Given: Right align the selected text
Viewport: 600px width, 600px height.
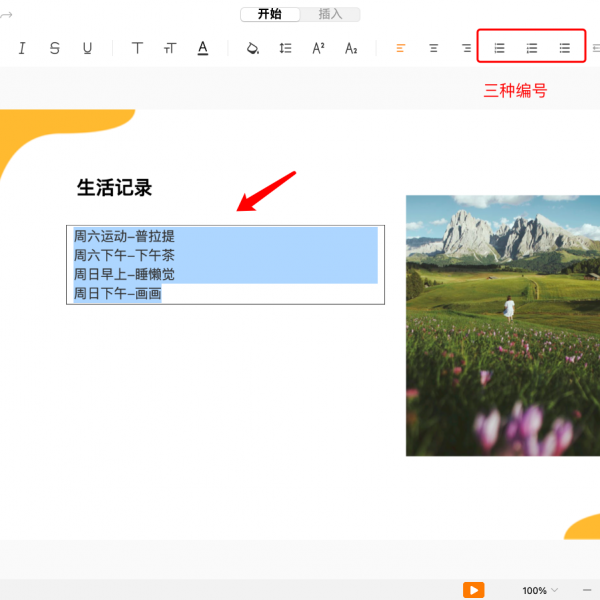Looking at the screenshot, I should click(x=466, y=48).
